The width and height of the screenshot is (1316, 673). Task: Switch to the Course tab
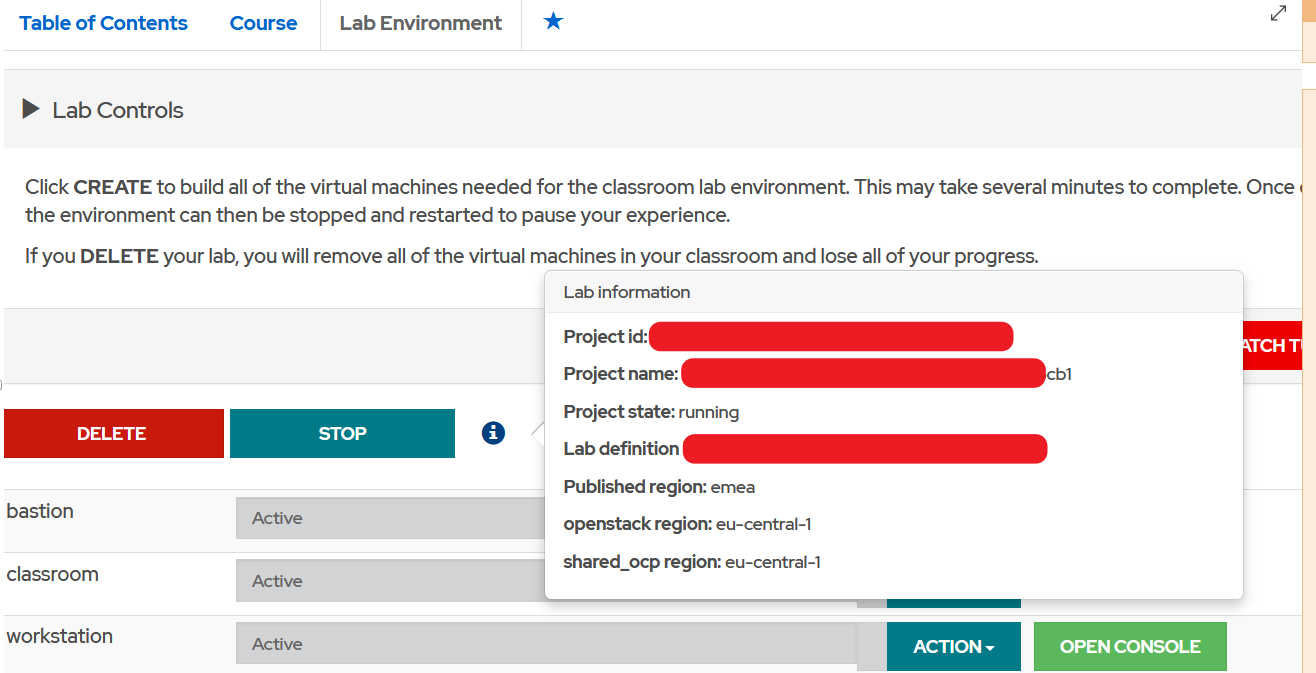point(263,22)
